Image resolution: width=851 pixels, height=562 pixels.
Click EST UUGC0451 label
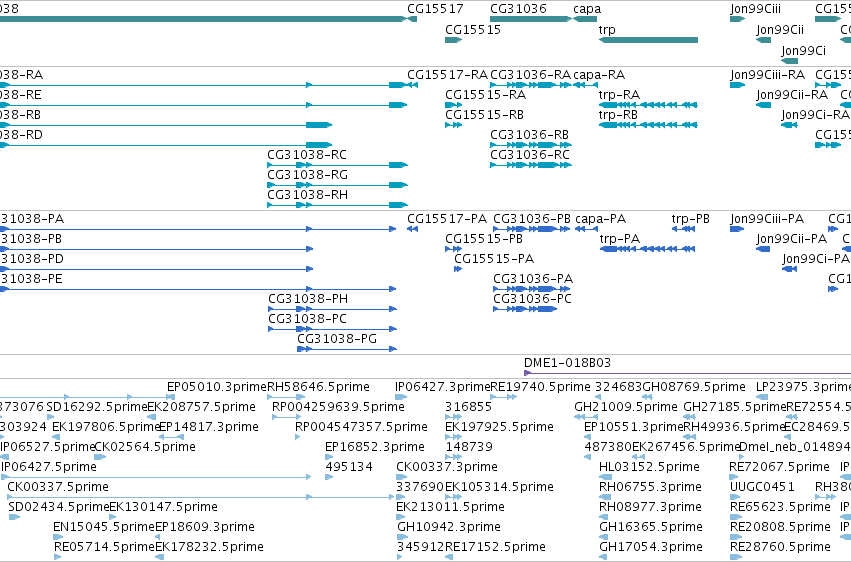[762, 487]
